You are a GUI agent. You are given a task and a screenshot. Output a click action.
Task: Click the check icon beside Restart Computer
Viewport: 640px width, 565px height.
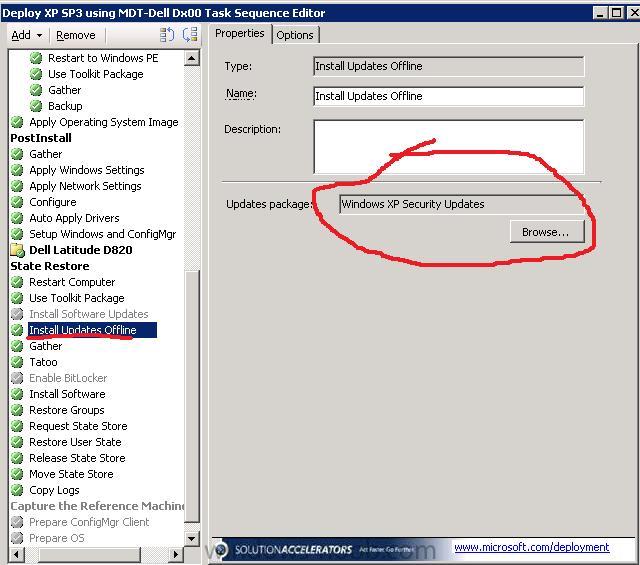pos(17,282)
